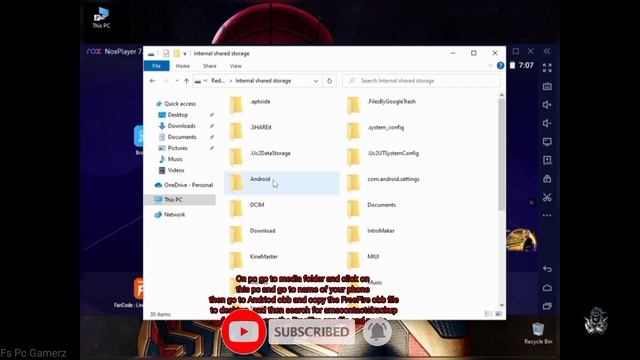Open the Home ribbon tab
The height and width of the screenshot is (360, 640).
[x=182, y=66]
